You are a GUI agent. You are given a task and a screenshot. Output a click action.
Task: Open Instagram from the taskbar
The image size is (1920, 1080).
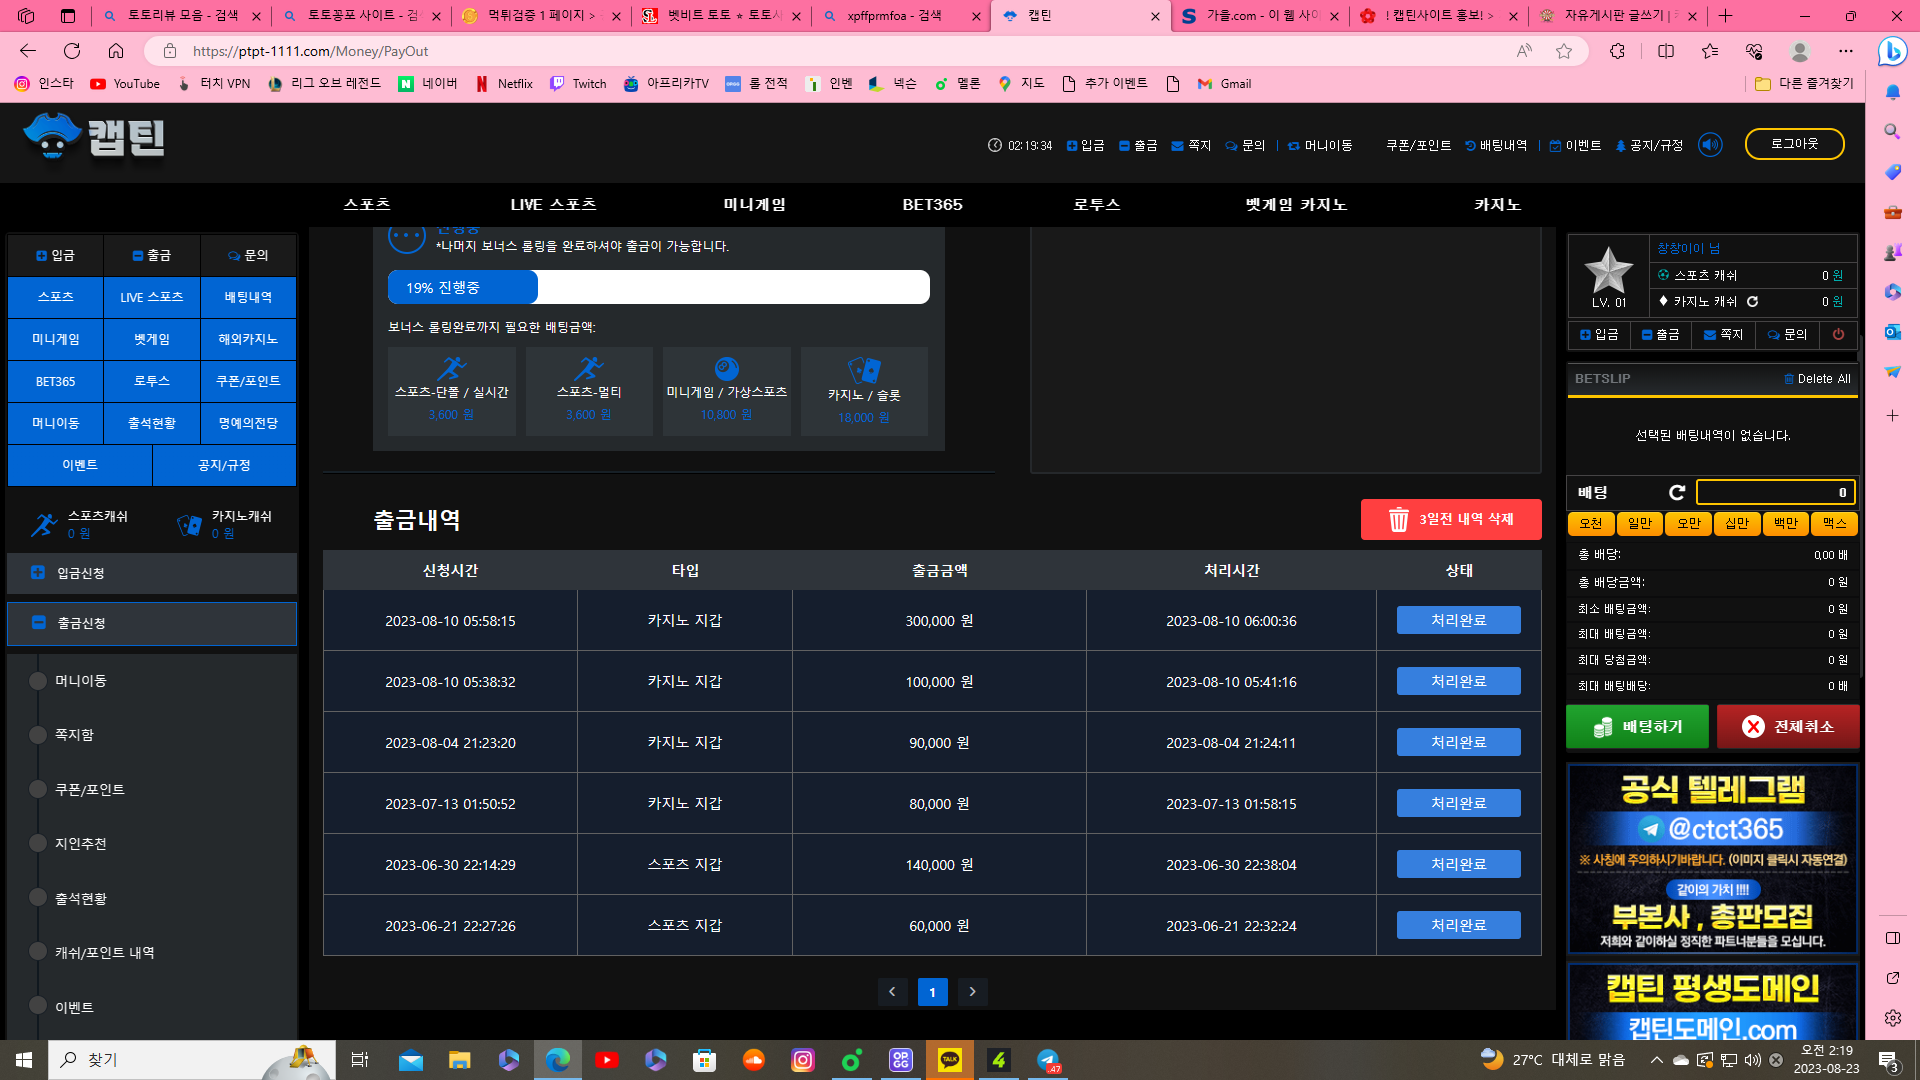[x=803, y=1060]
